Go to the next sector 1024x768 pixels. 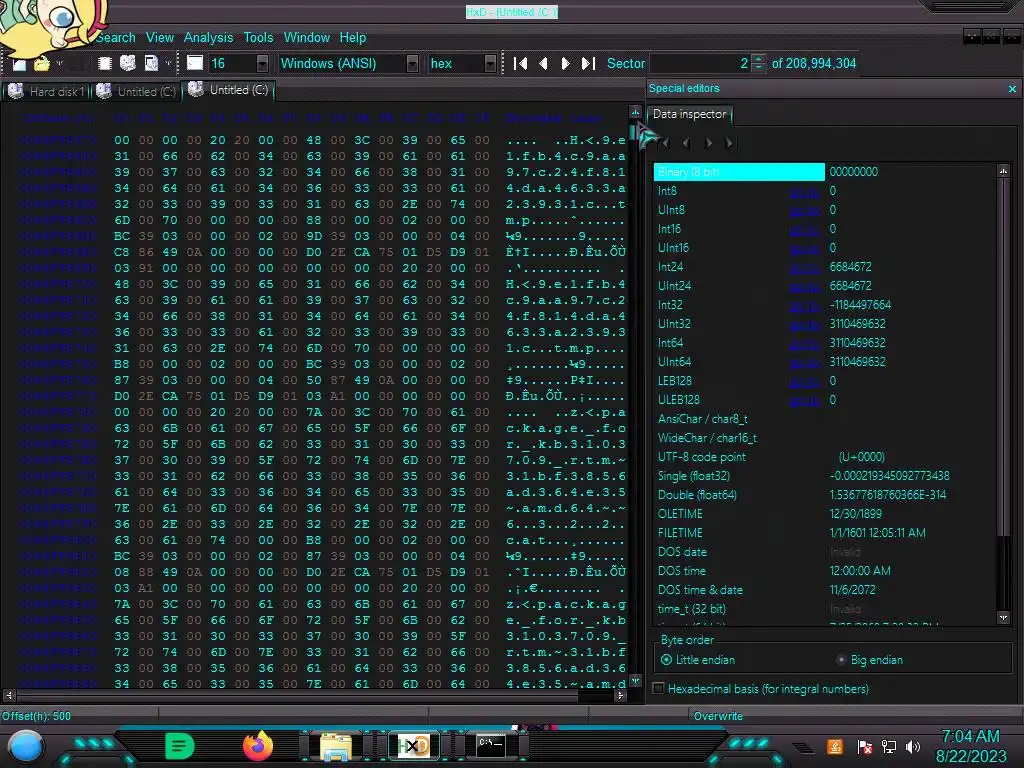[566, 63]
